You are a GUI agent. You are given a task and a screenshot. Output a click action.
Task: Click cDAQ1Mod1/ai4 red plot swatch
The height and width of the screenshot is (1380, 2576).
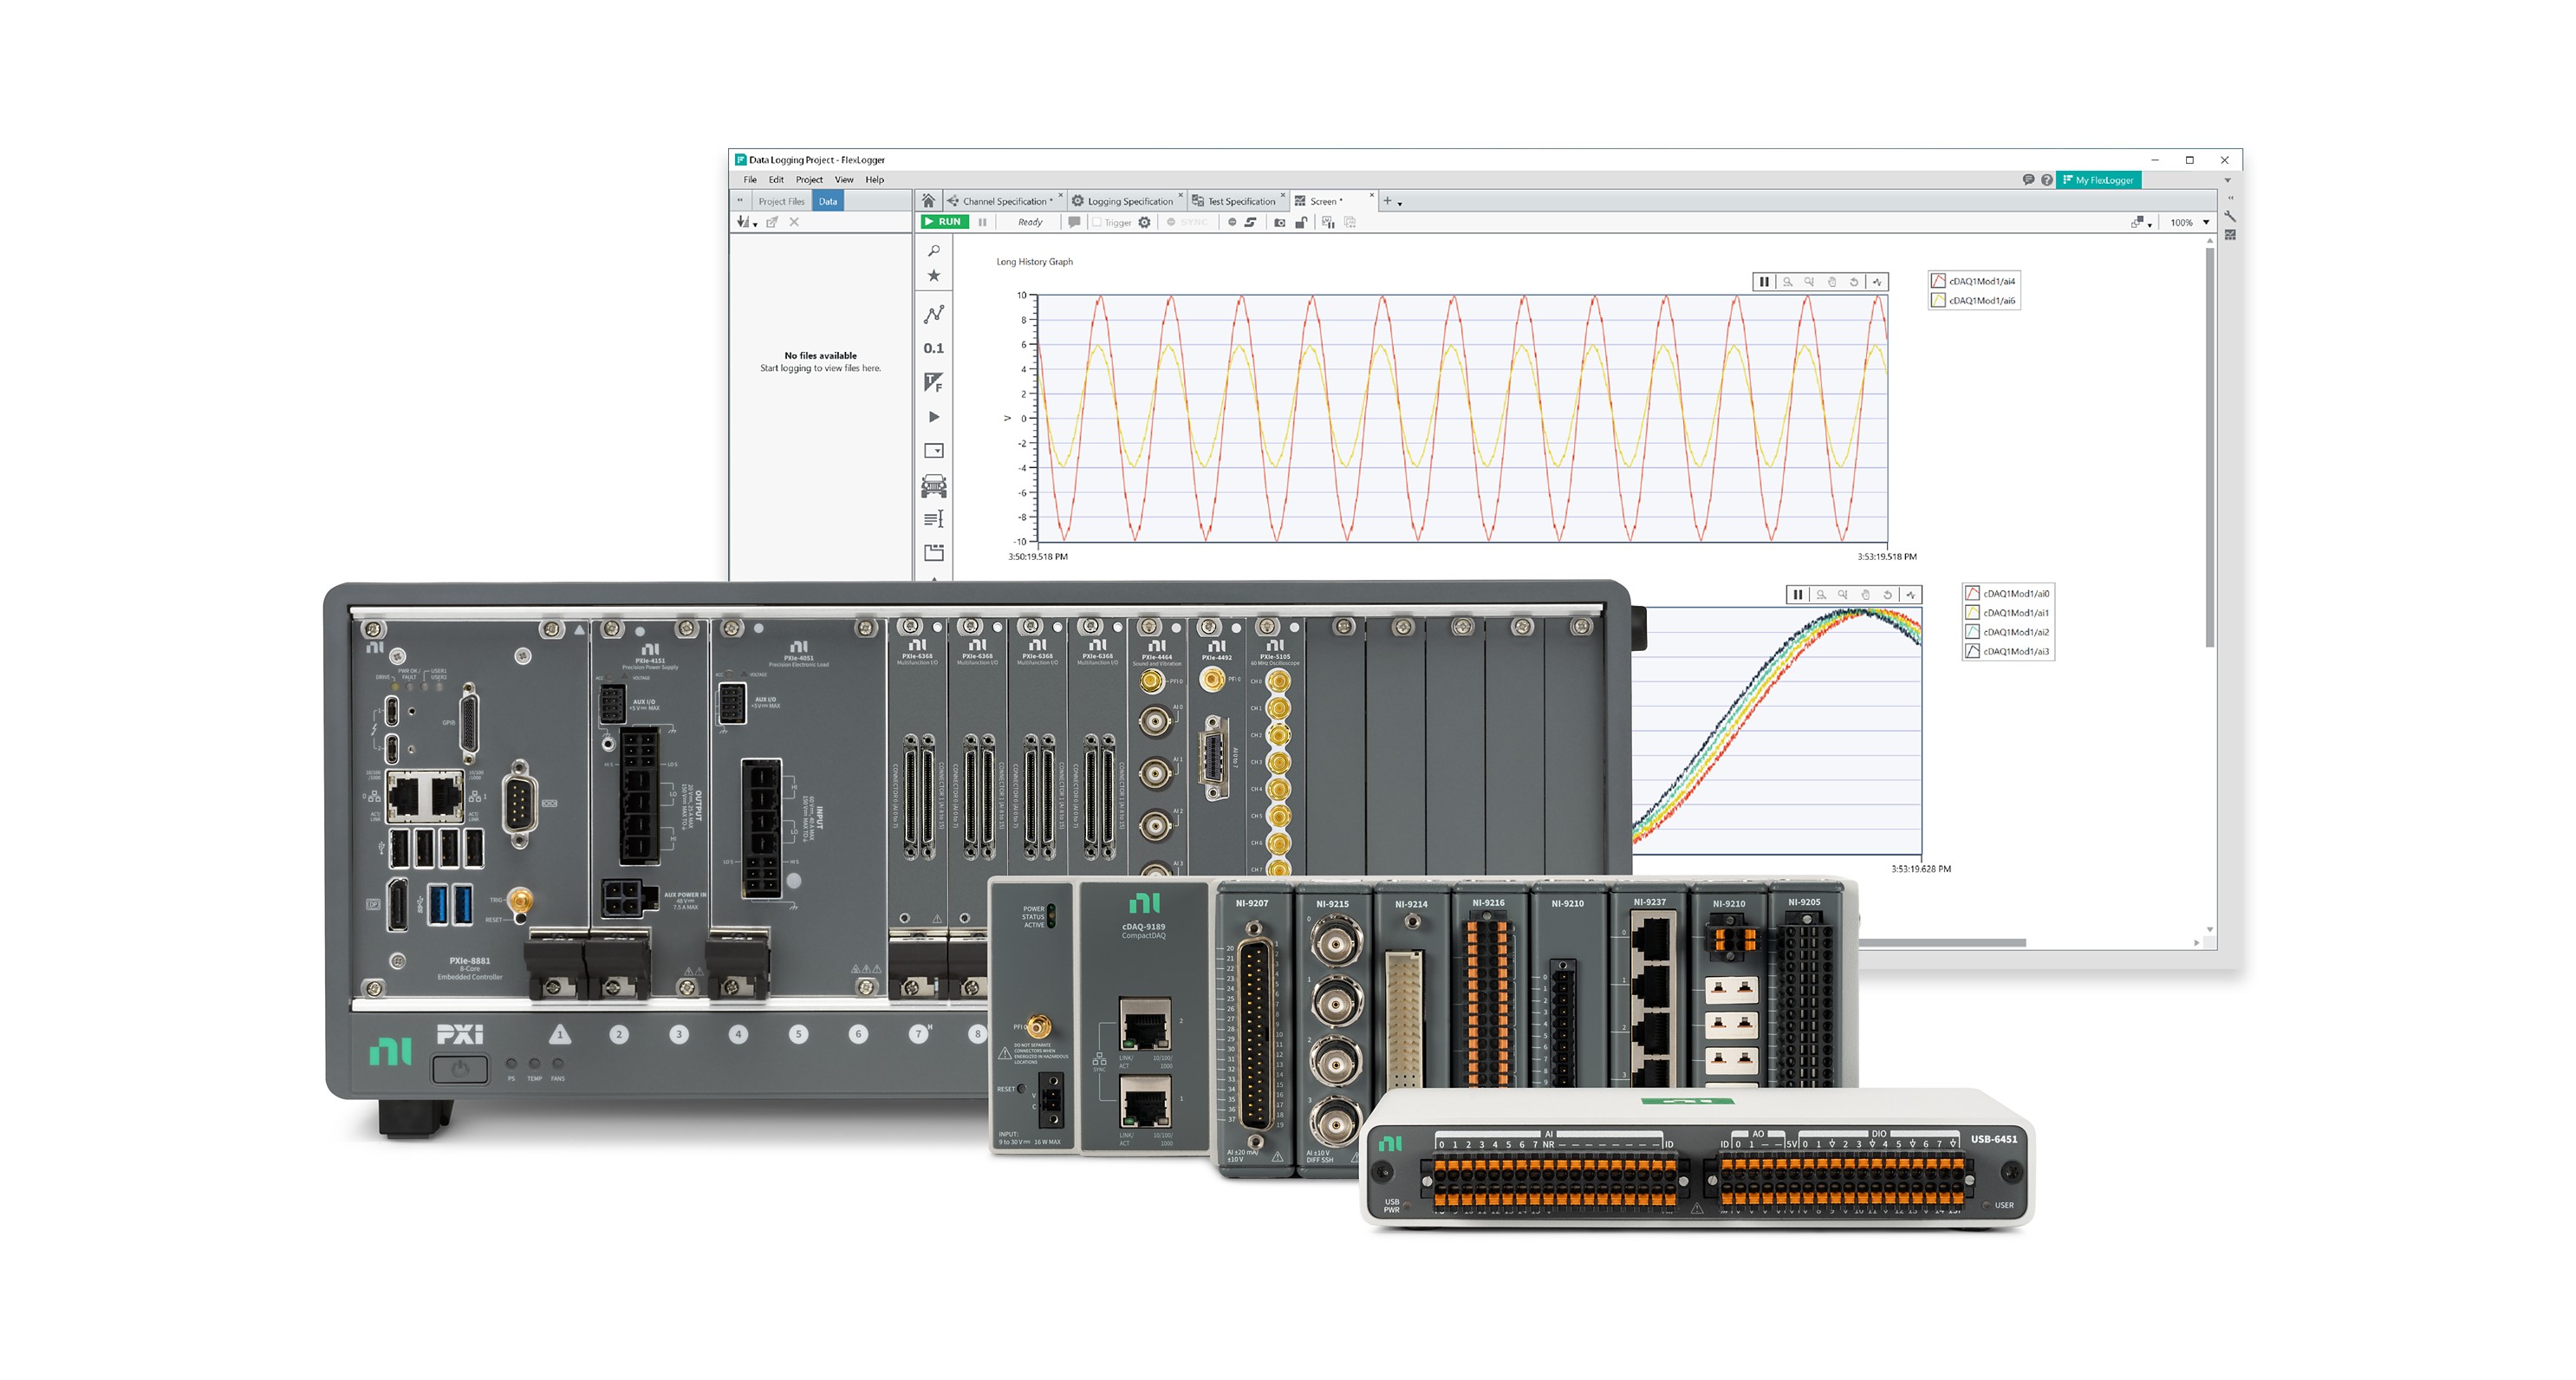coord(1938,281)
